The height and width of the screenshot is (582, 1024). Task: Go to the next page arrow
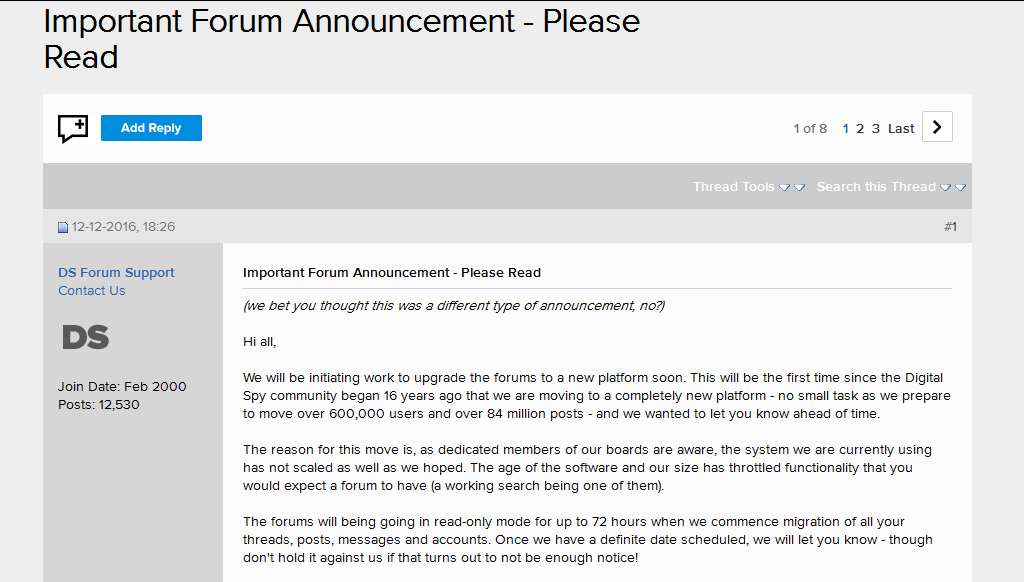[x=937, y=127]
